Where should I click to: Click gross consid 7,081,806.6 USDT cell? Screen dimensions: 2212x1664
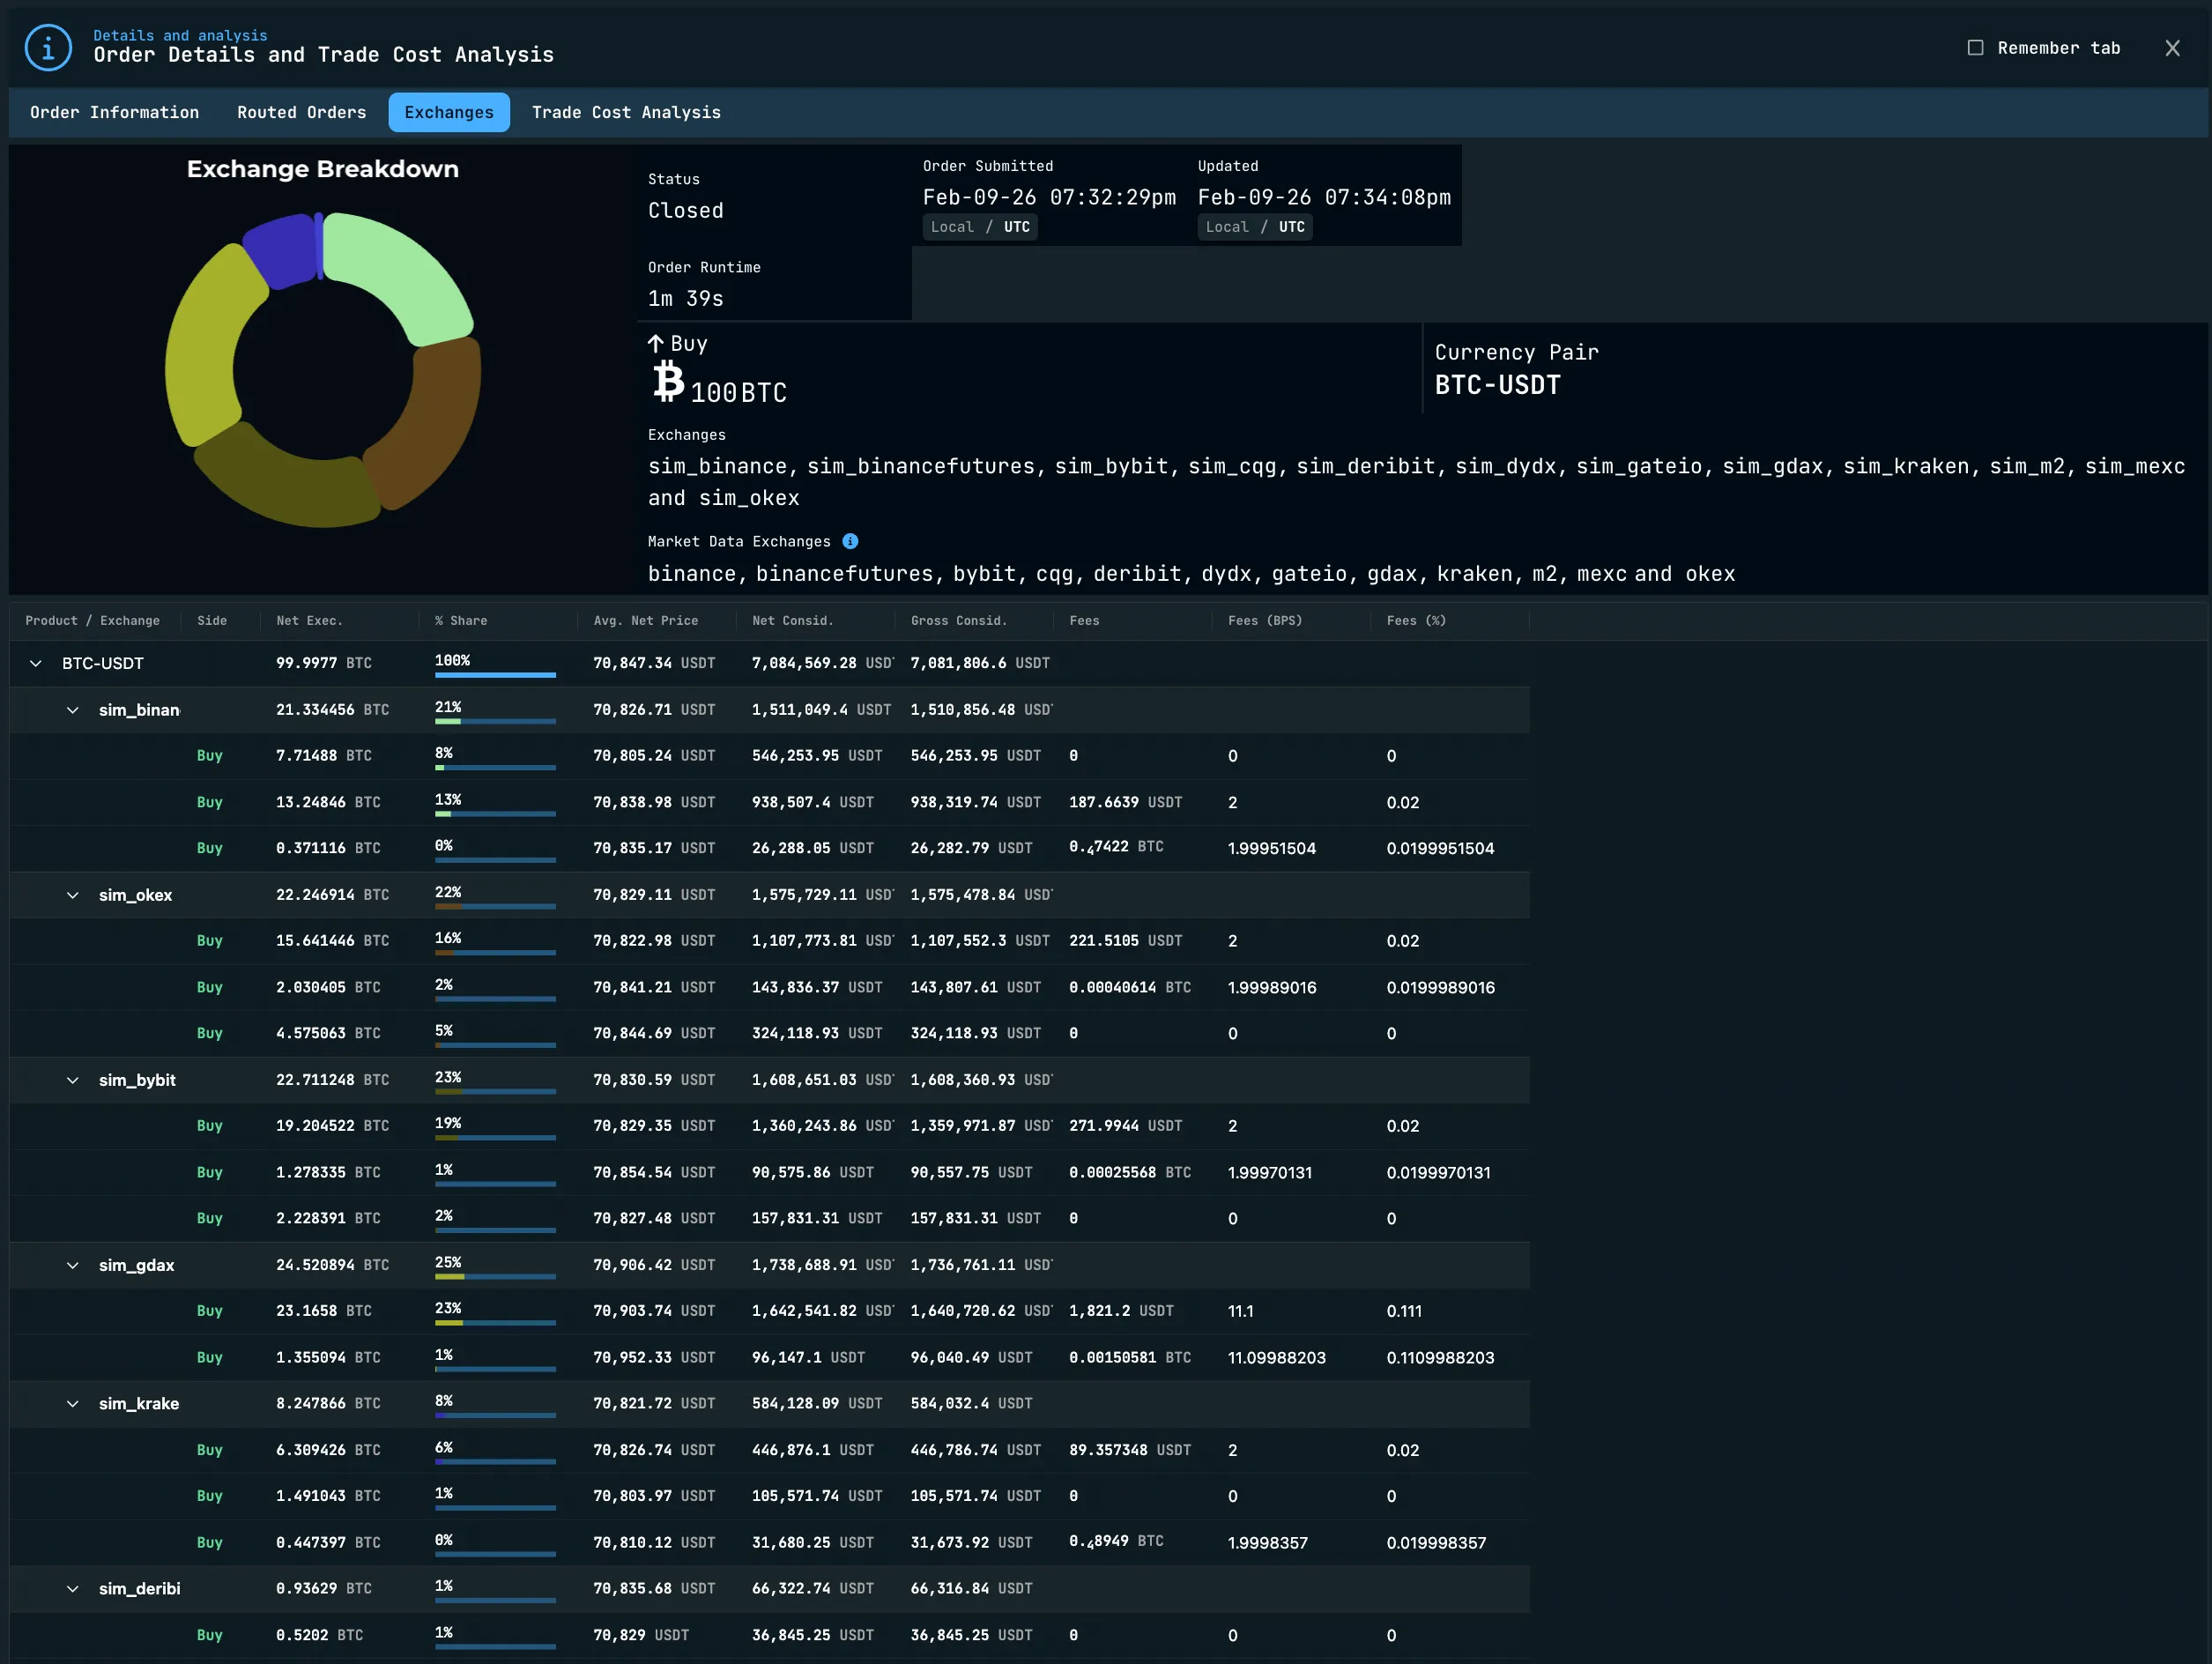[x=980, y=663]
